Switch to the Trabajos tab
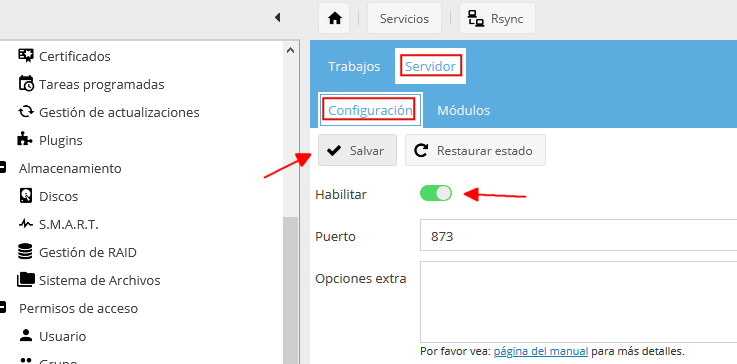 click(354, 66)
